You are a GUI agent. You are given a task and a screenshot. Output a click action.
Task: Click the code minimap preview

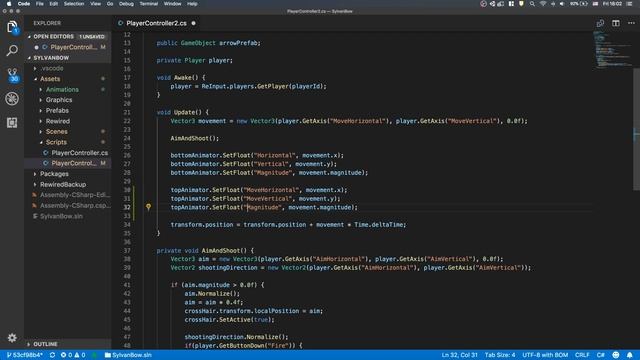612,49
